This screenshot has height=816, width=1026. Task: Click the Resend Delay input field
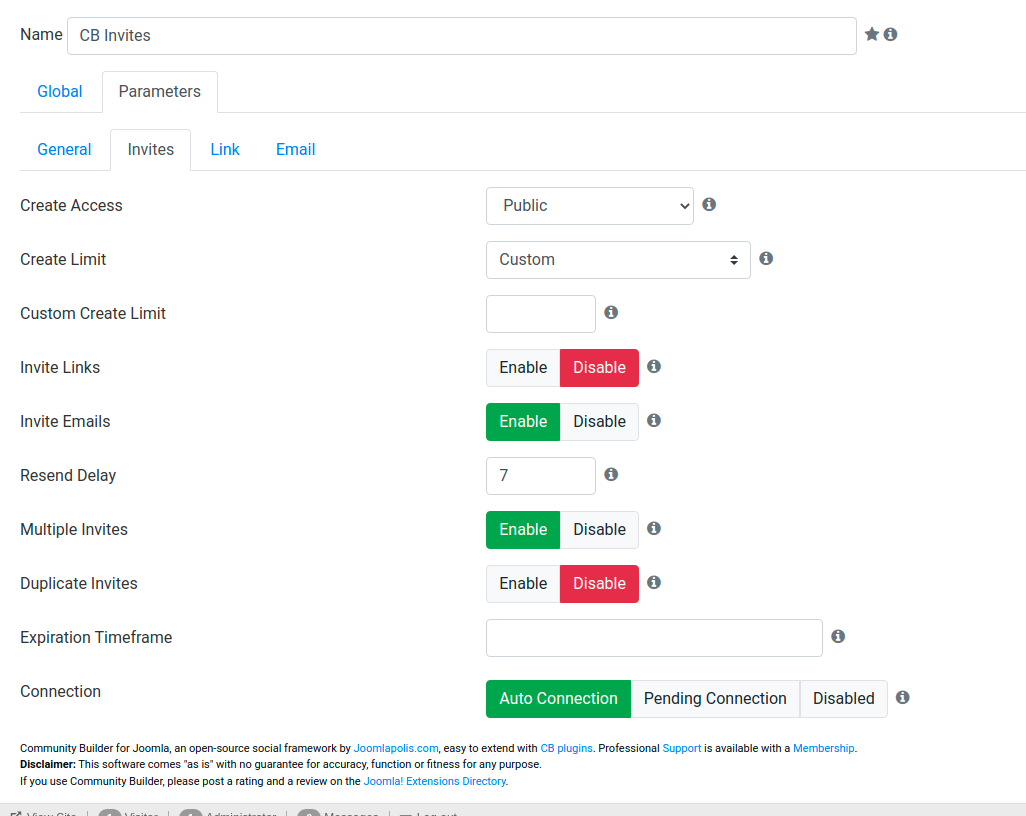[540, 476]
